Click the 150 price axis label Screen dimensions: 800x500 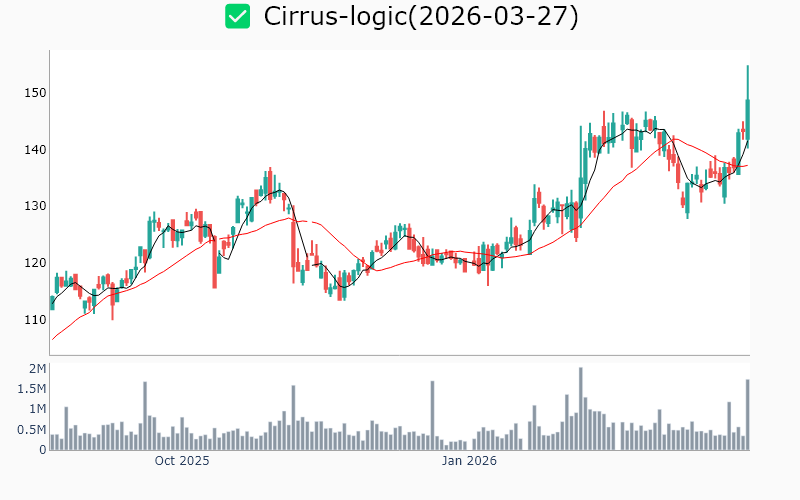pyautogui.click(x=35, y=93)
